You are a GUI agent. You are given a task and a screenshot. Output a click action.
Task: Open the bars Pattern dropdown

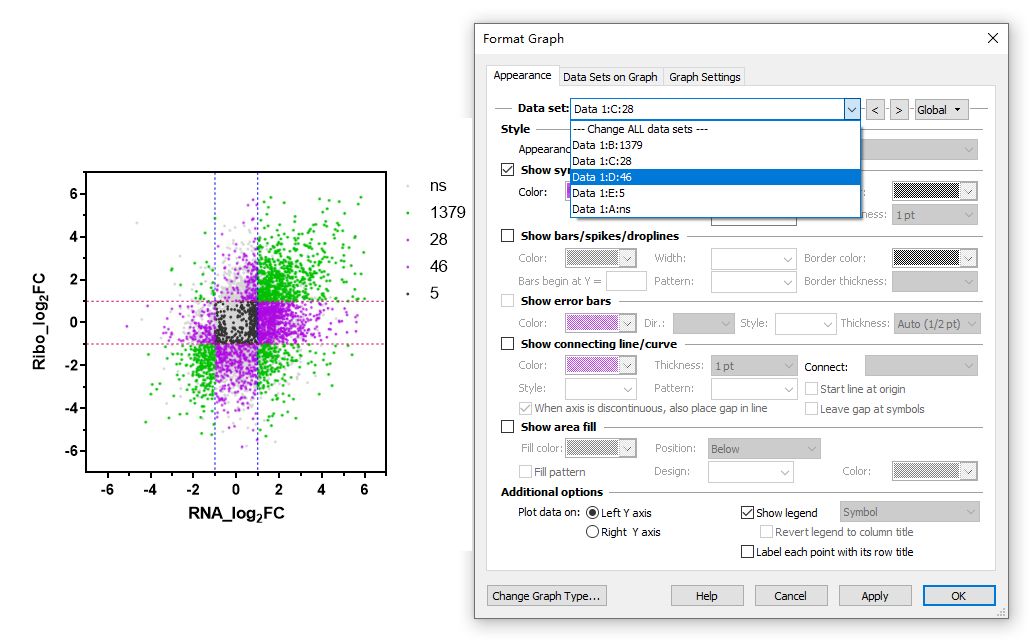[x=754, y=282]
